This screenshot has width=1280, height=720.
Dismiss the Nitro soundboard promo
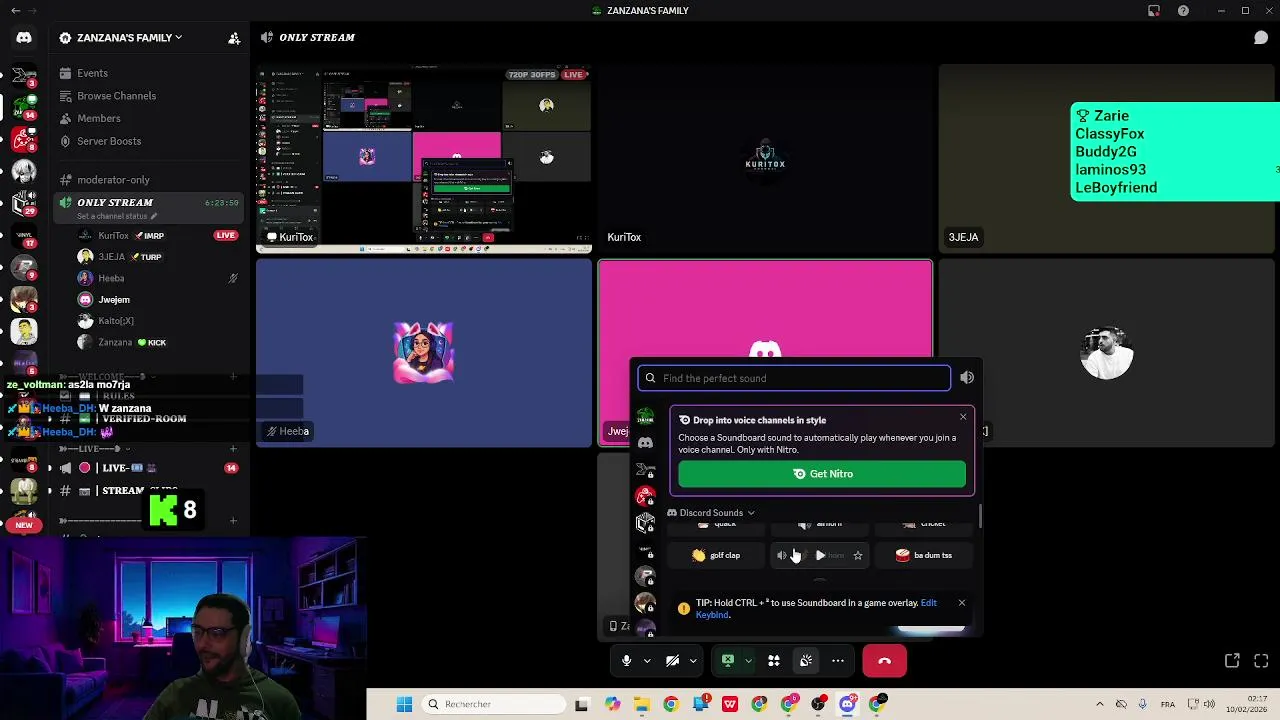click(963, 417)
